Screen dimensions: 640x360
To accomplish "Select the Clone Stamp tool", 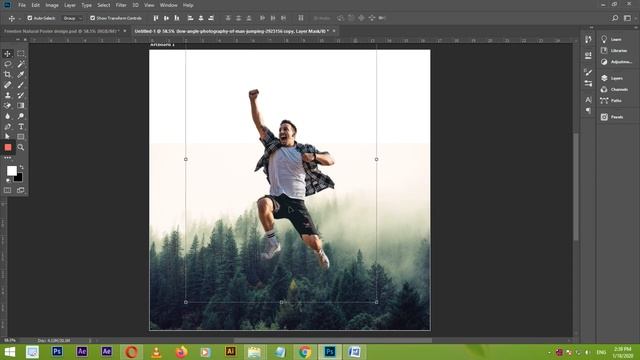I will [7, 95].
